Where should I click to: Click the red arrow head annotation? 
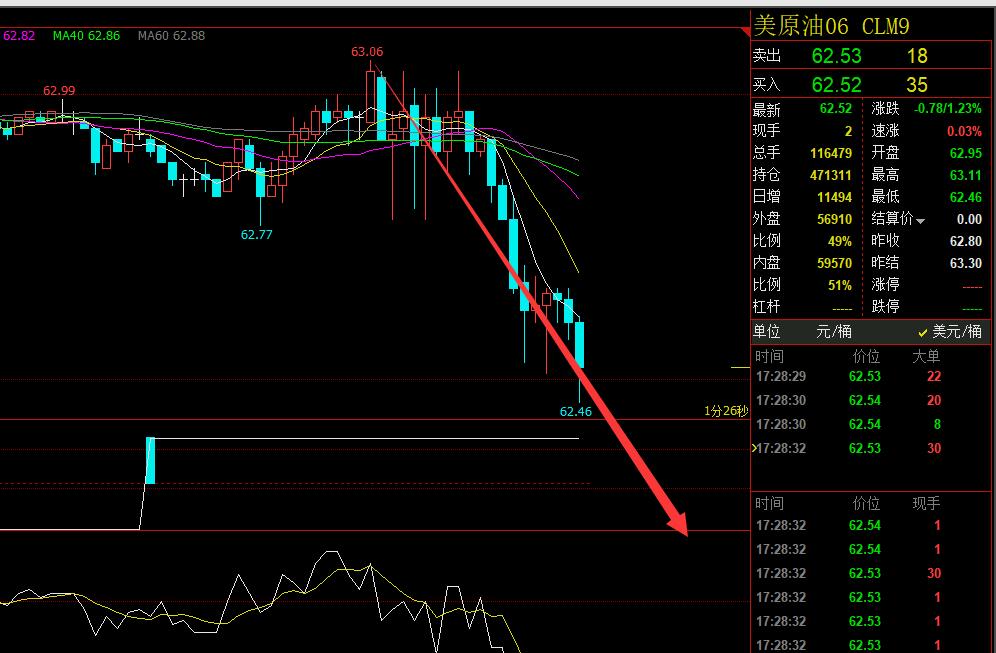[x=677, y=523]
